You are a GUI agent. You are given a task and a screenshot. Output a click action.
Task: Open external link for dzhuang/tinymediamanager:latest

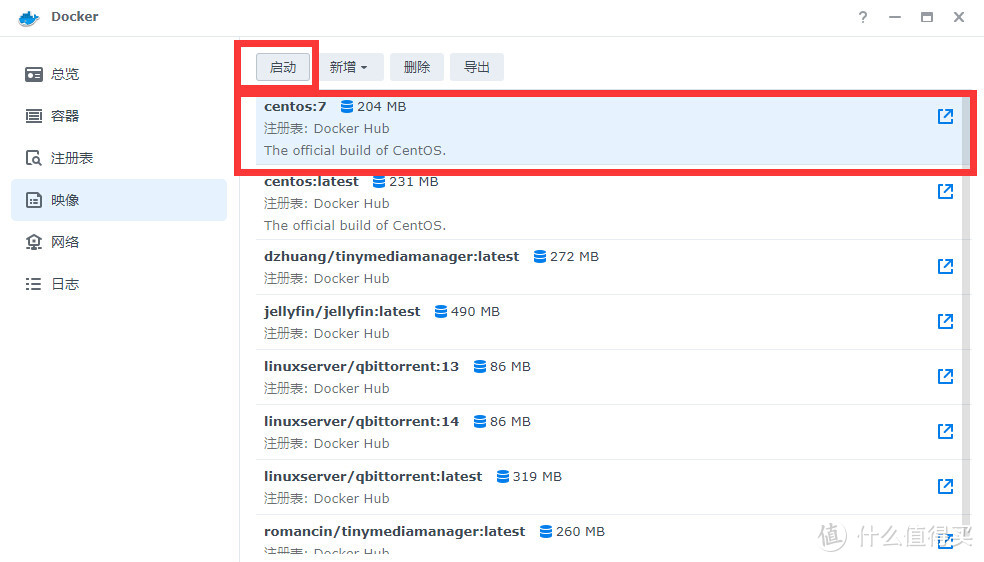[945, 267]
